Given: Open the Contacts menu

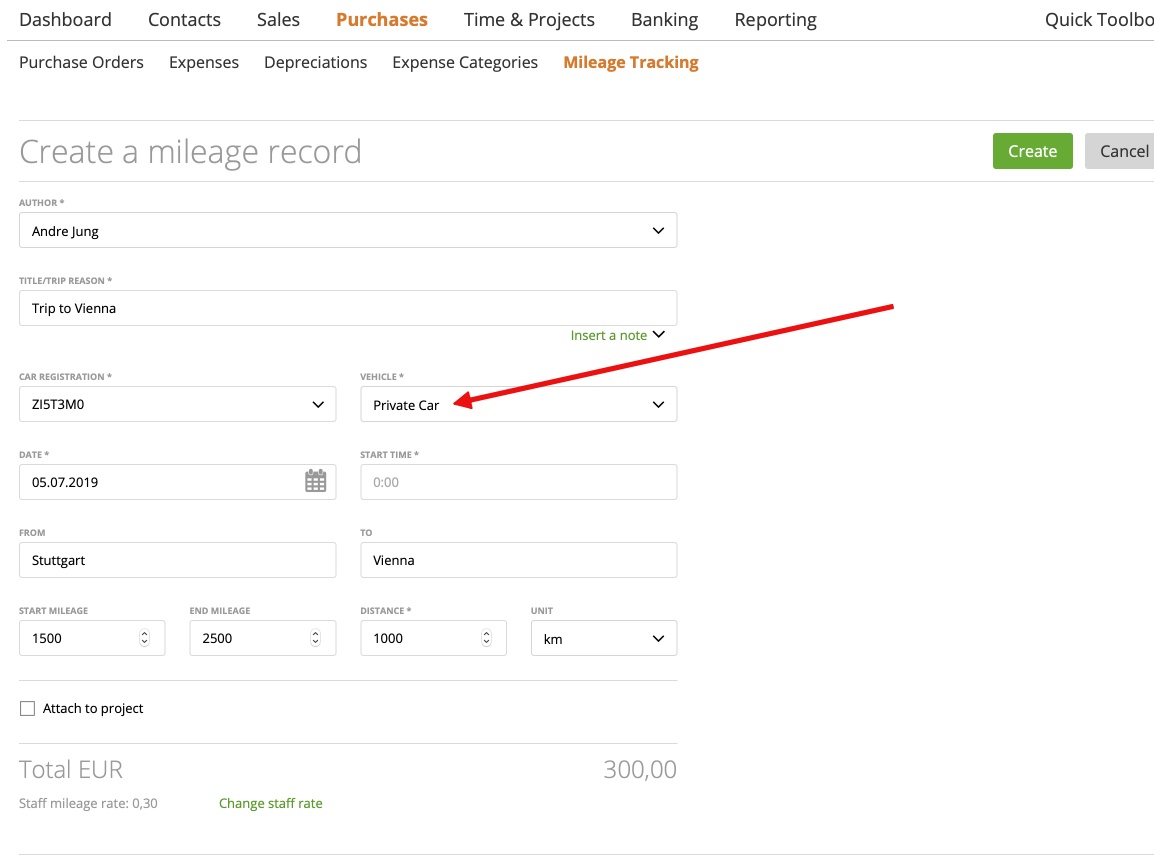Looking at the screenshot, I should [x=184, y=20].
